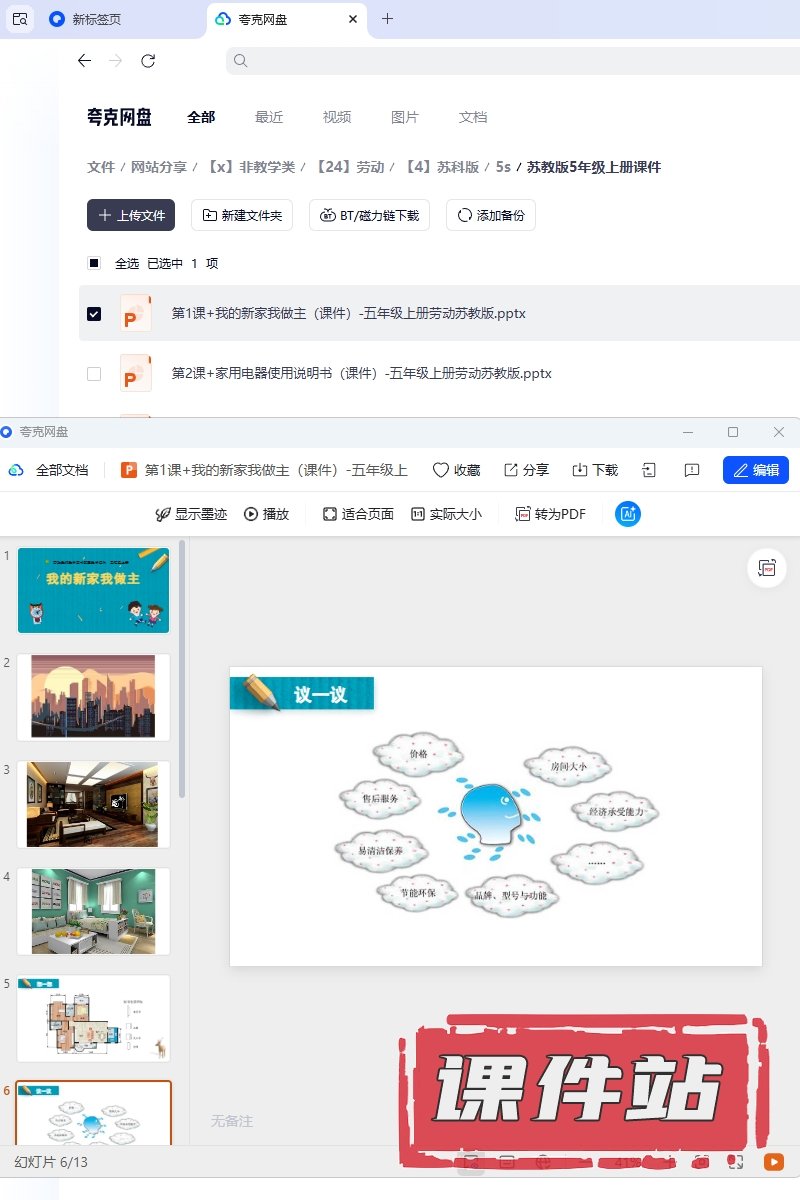Switch to the 文档 category tab
Screen dimensions: 800x1200
473,117
